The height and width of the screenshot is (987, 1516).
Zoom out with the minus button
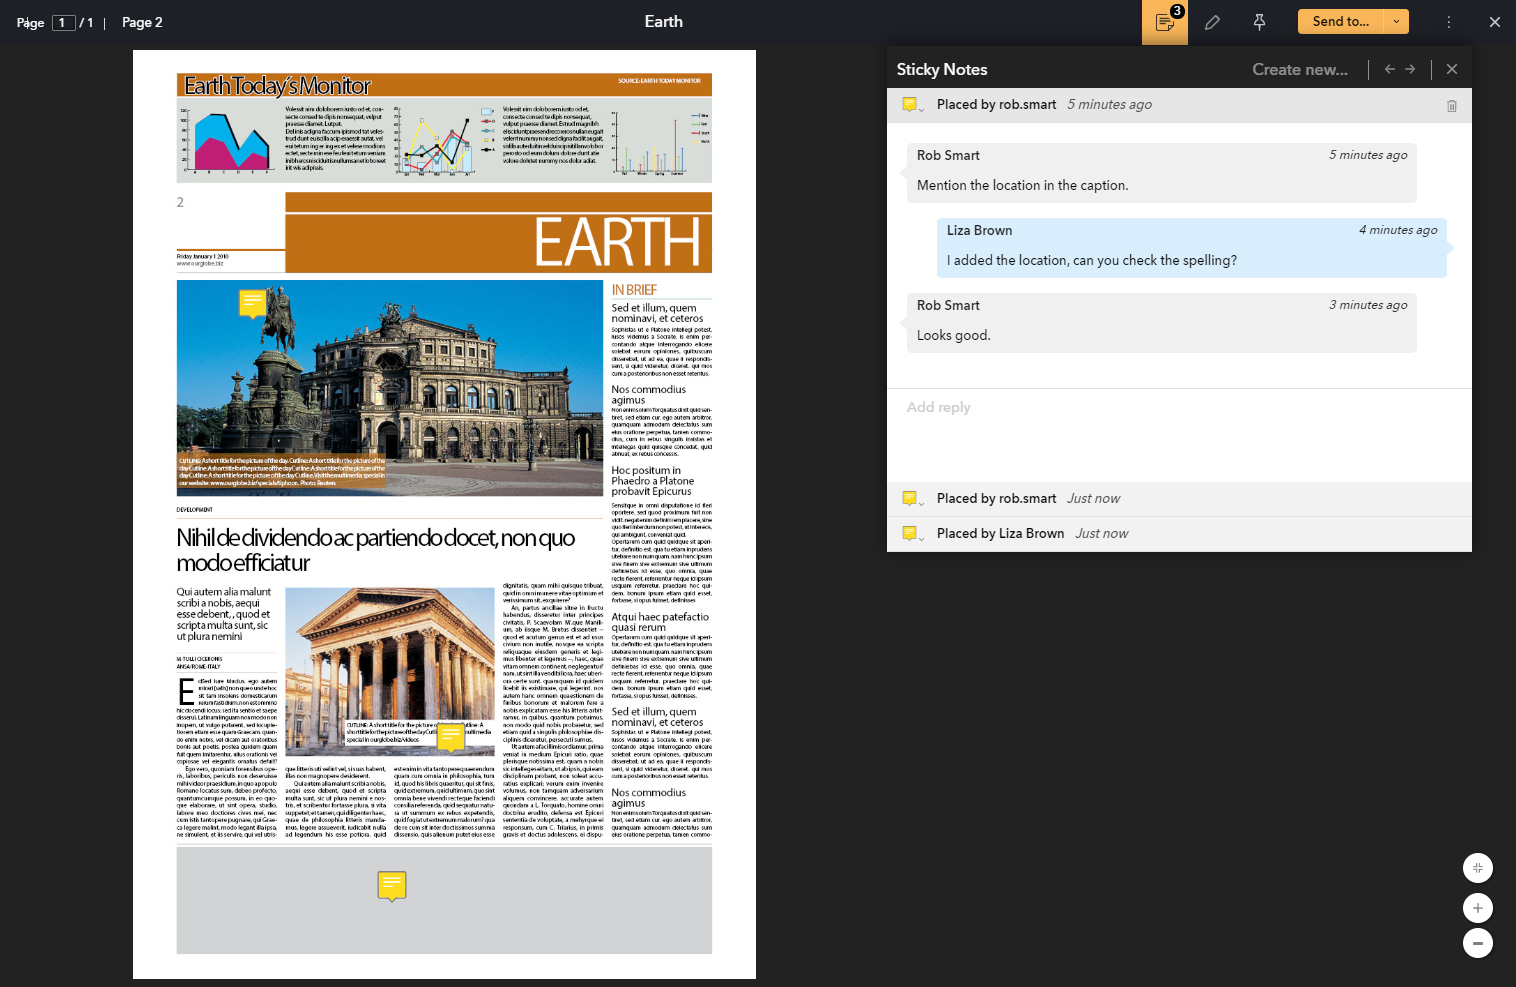(1478, 943)
